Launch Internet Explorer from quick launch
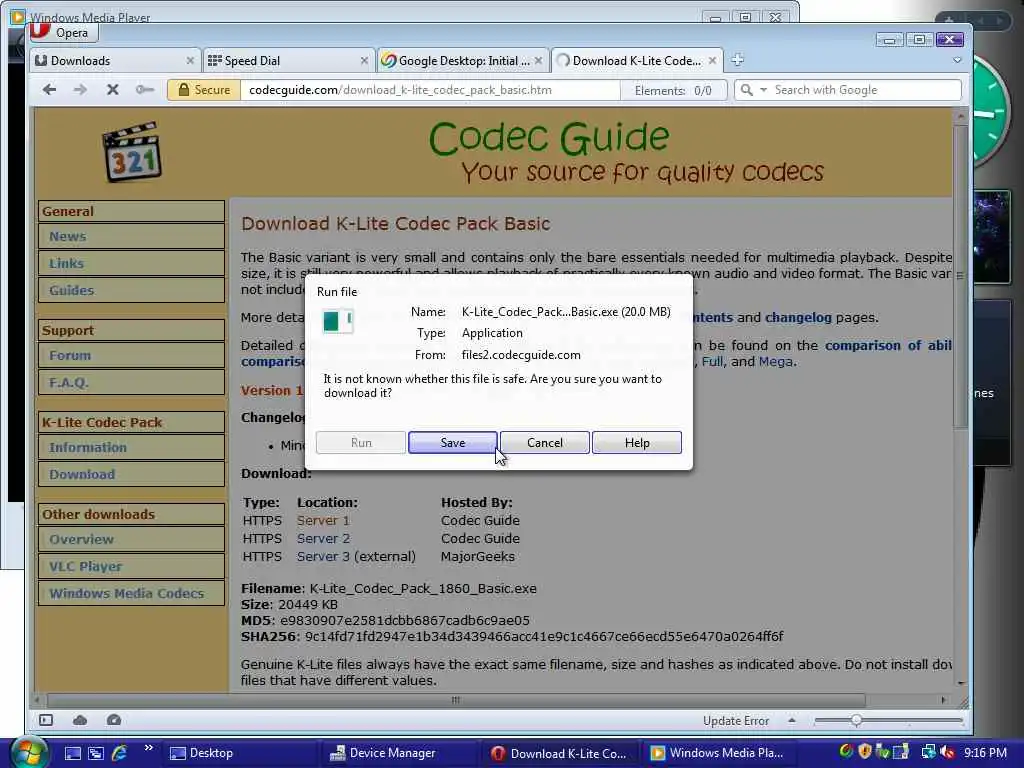 (x=120, y=753)
